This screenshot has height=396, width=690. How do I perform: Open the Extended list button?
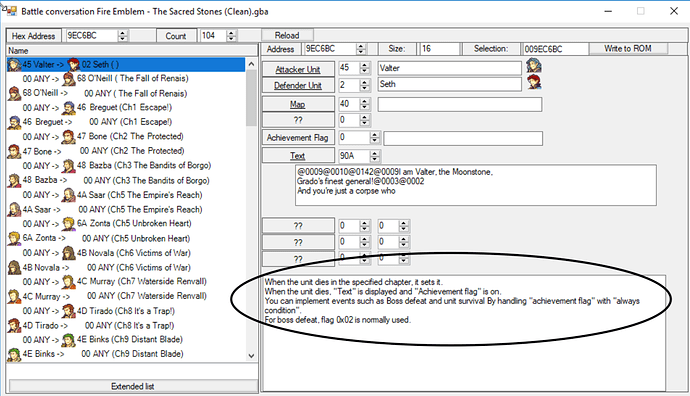point(133,386)
